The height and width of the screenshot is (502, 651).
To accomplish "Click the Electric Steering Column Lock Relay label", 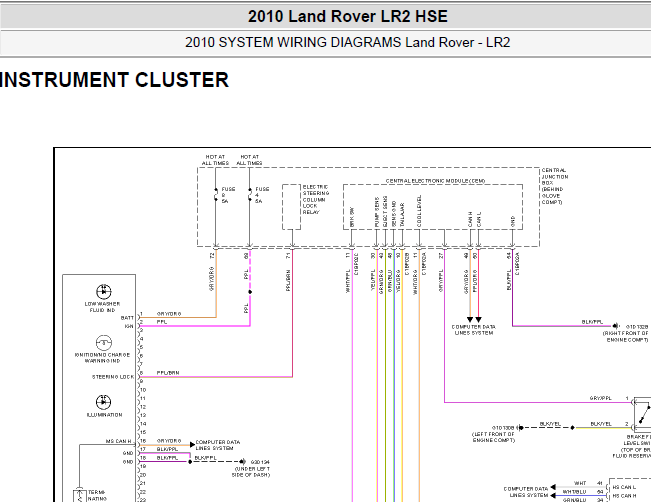I will coord(316,200).
